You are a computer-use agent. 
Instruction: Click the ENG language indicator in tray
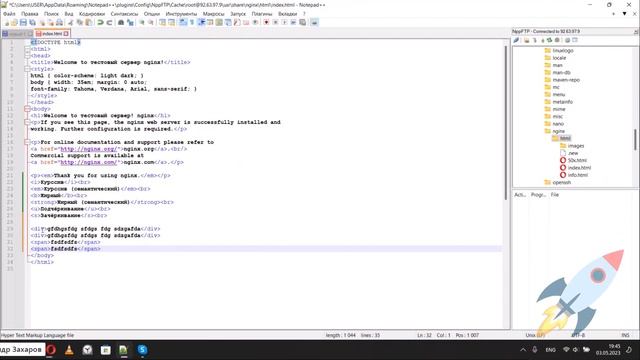click(x=550, y=350)
